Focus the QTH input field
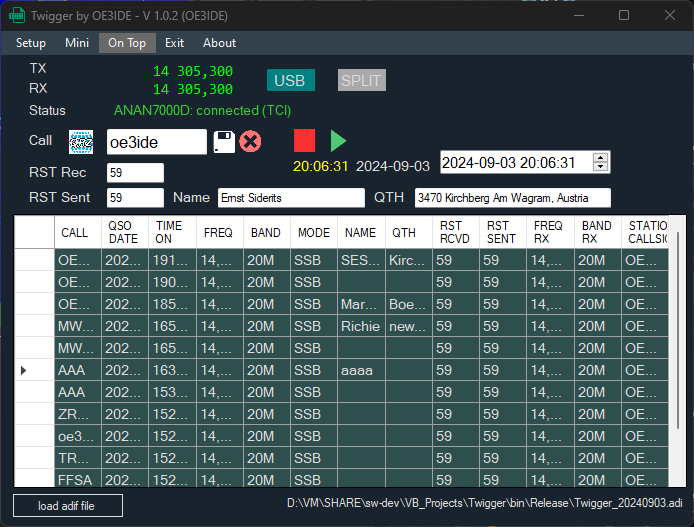This screenshot has width=694, height=527. (x=513, y=197)
